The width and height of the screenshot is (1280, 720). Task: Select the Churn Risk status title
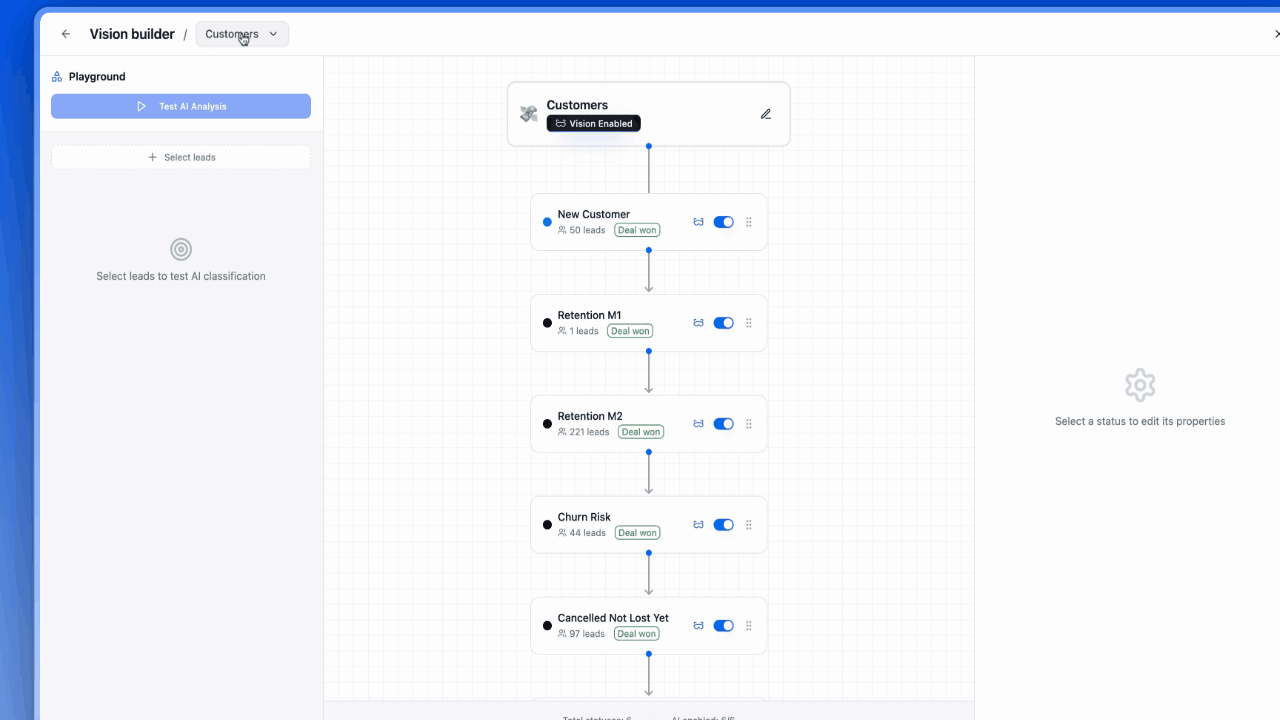pyautogui.click(x=584, y=517)
